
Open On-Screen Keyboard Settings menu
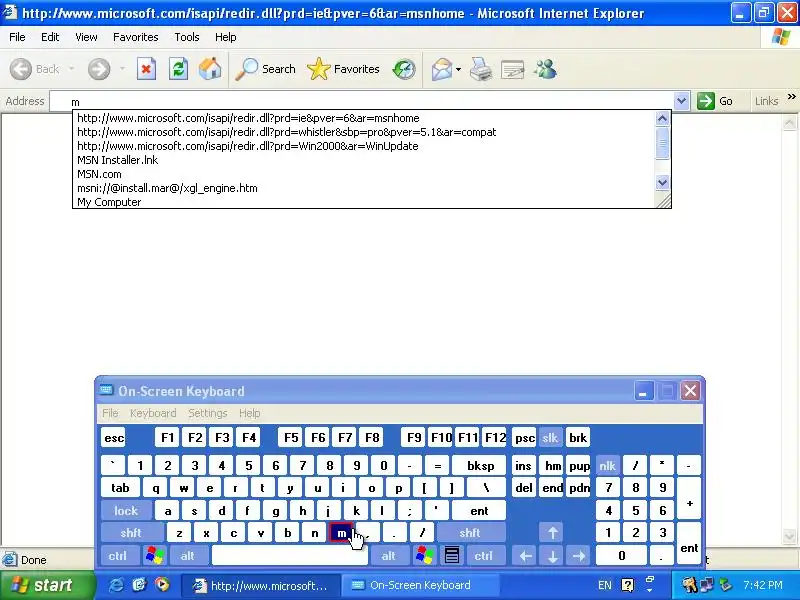click(x=208, y=413)
